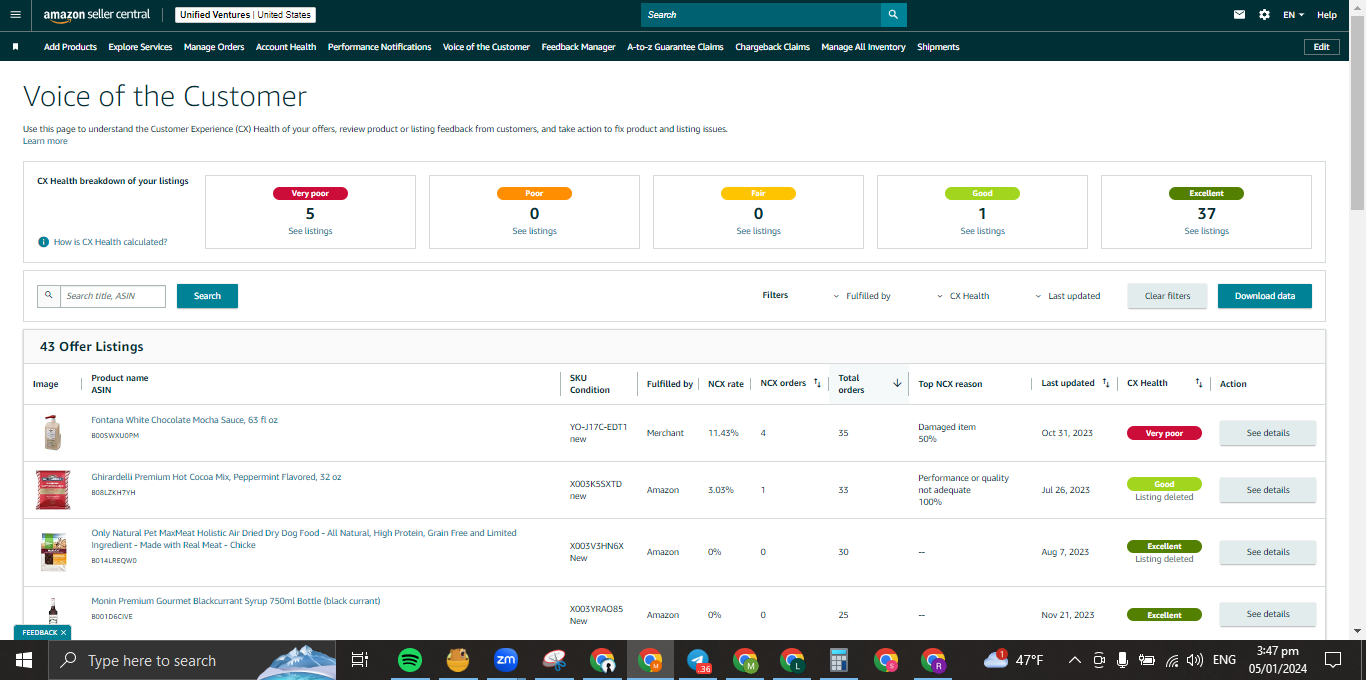Open Zoom from the taskbar

(506, 660)
